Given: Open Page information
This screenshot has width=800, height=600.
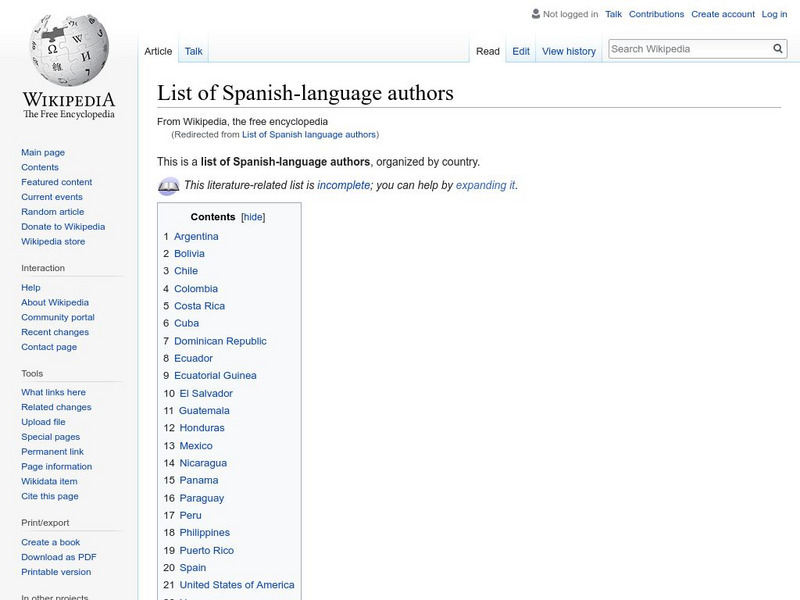Looking at the screenshot, I should pos(57,466).
